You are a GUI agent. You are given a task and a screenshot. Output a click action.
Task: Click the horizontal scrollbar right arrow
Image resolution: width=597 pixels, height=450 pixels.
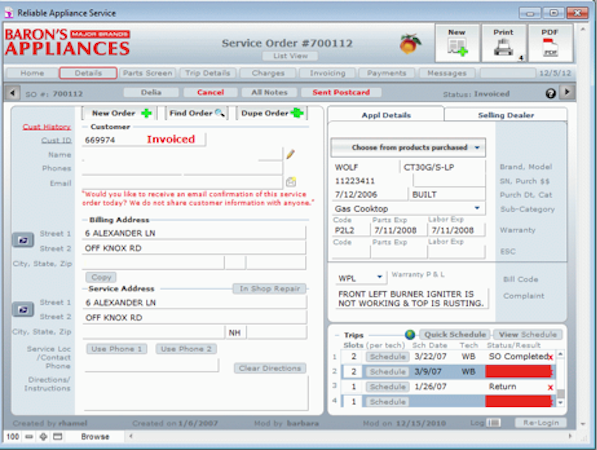(570, 436)
